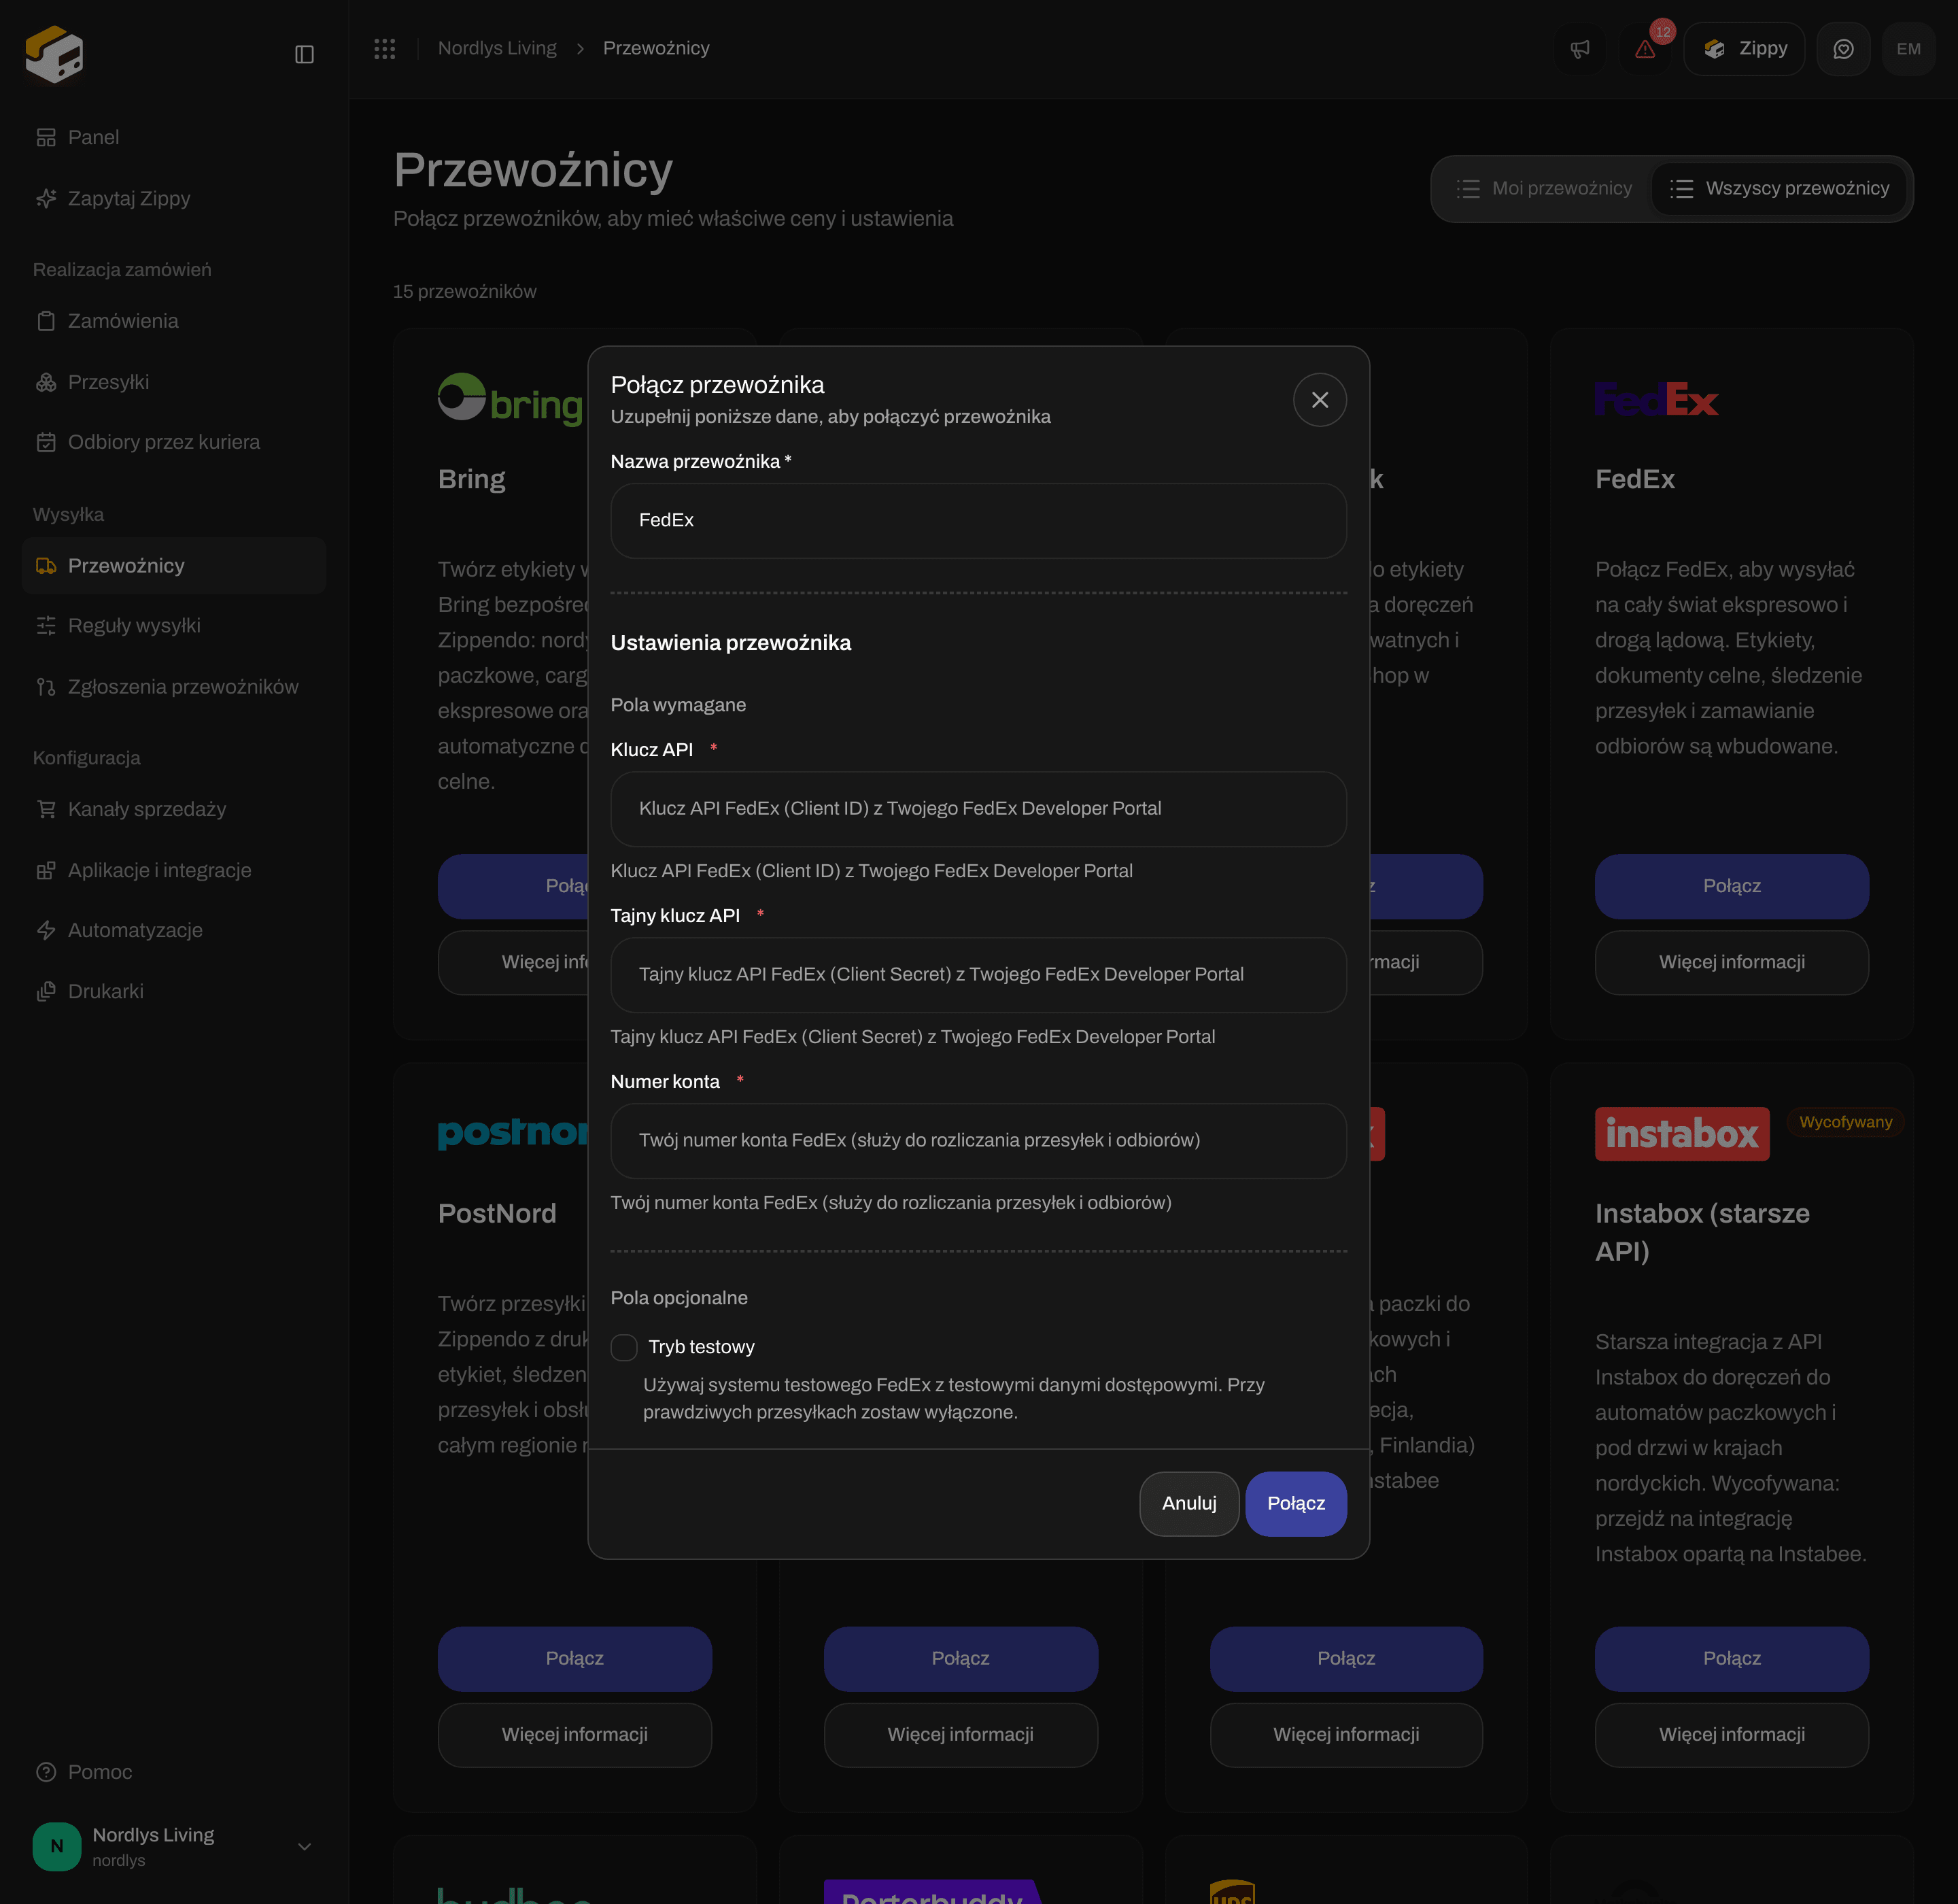Open Automatyzacje in the sidebar
This screenshot has width=1958, height=1904.
[174, 930]
